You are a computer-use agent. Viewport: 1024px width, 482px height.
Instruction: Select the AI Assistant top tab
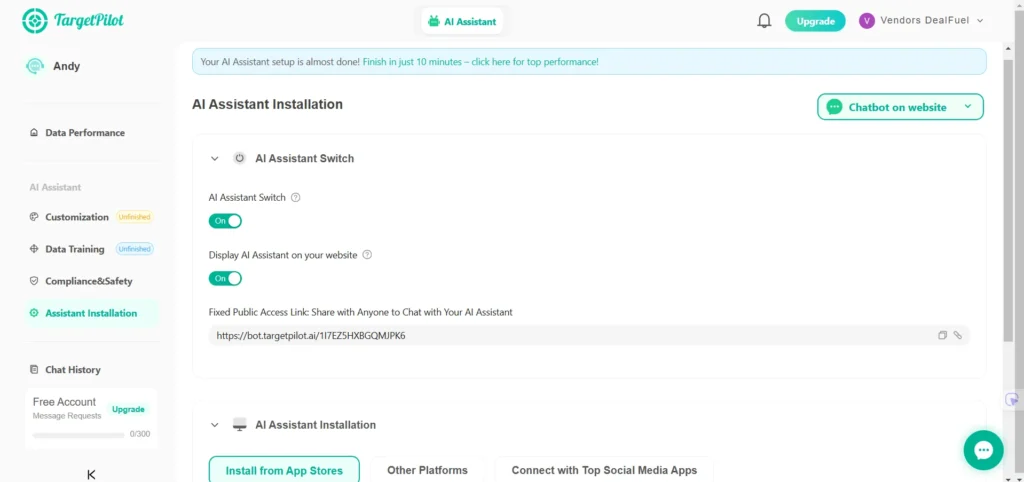tap(462, 22)
